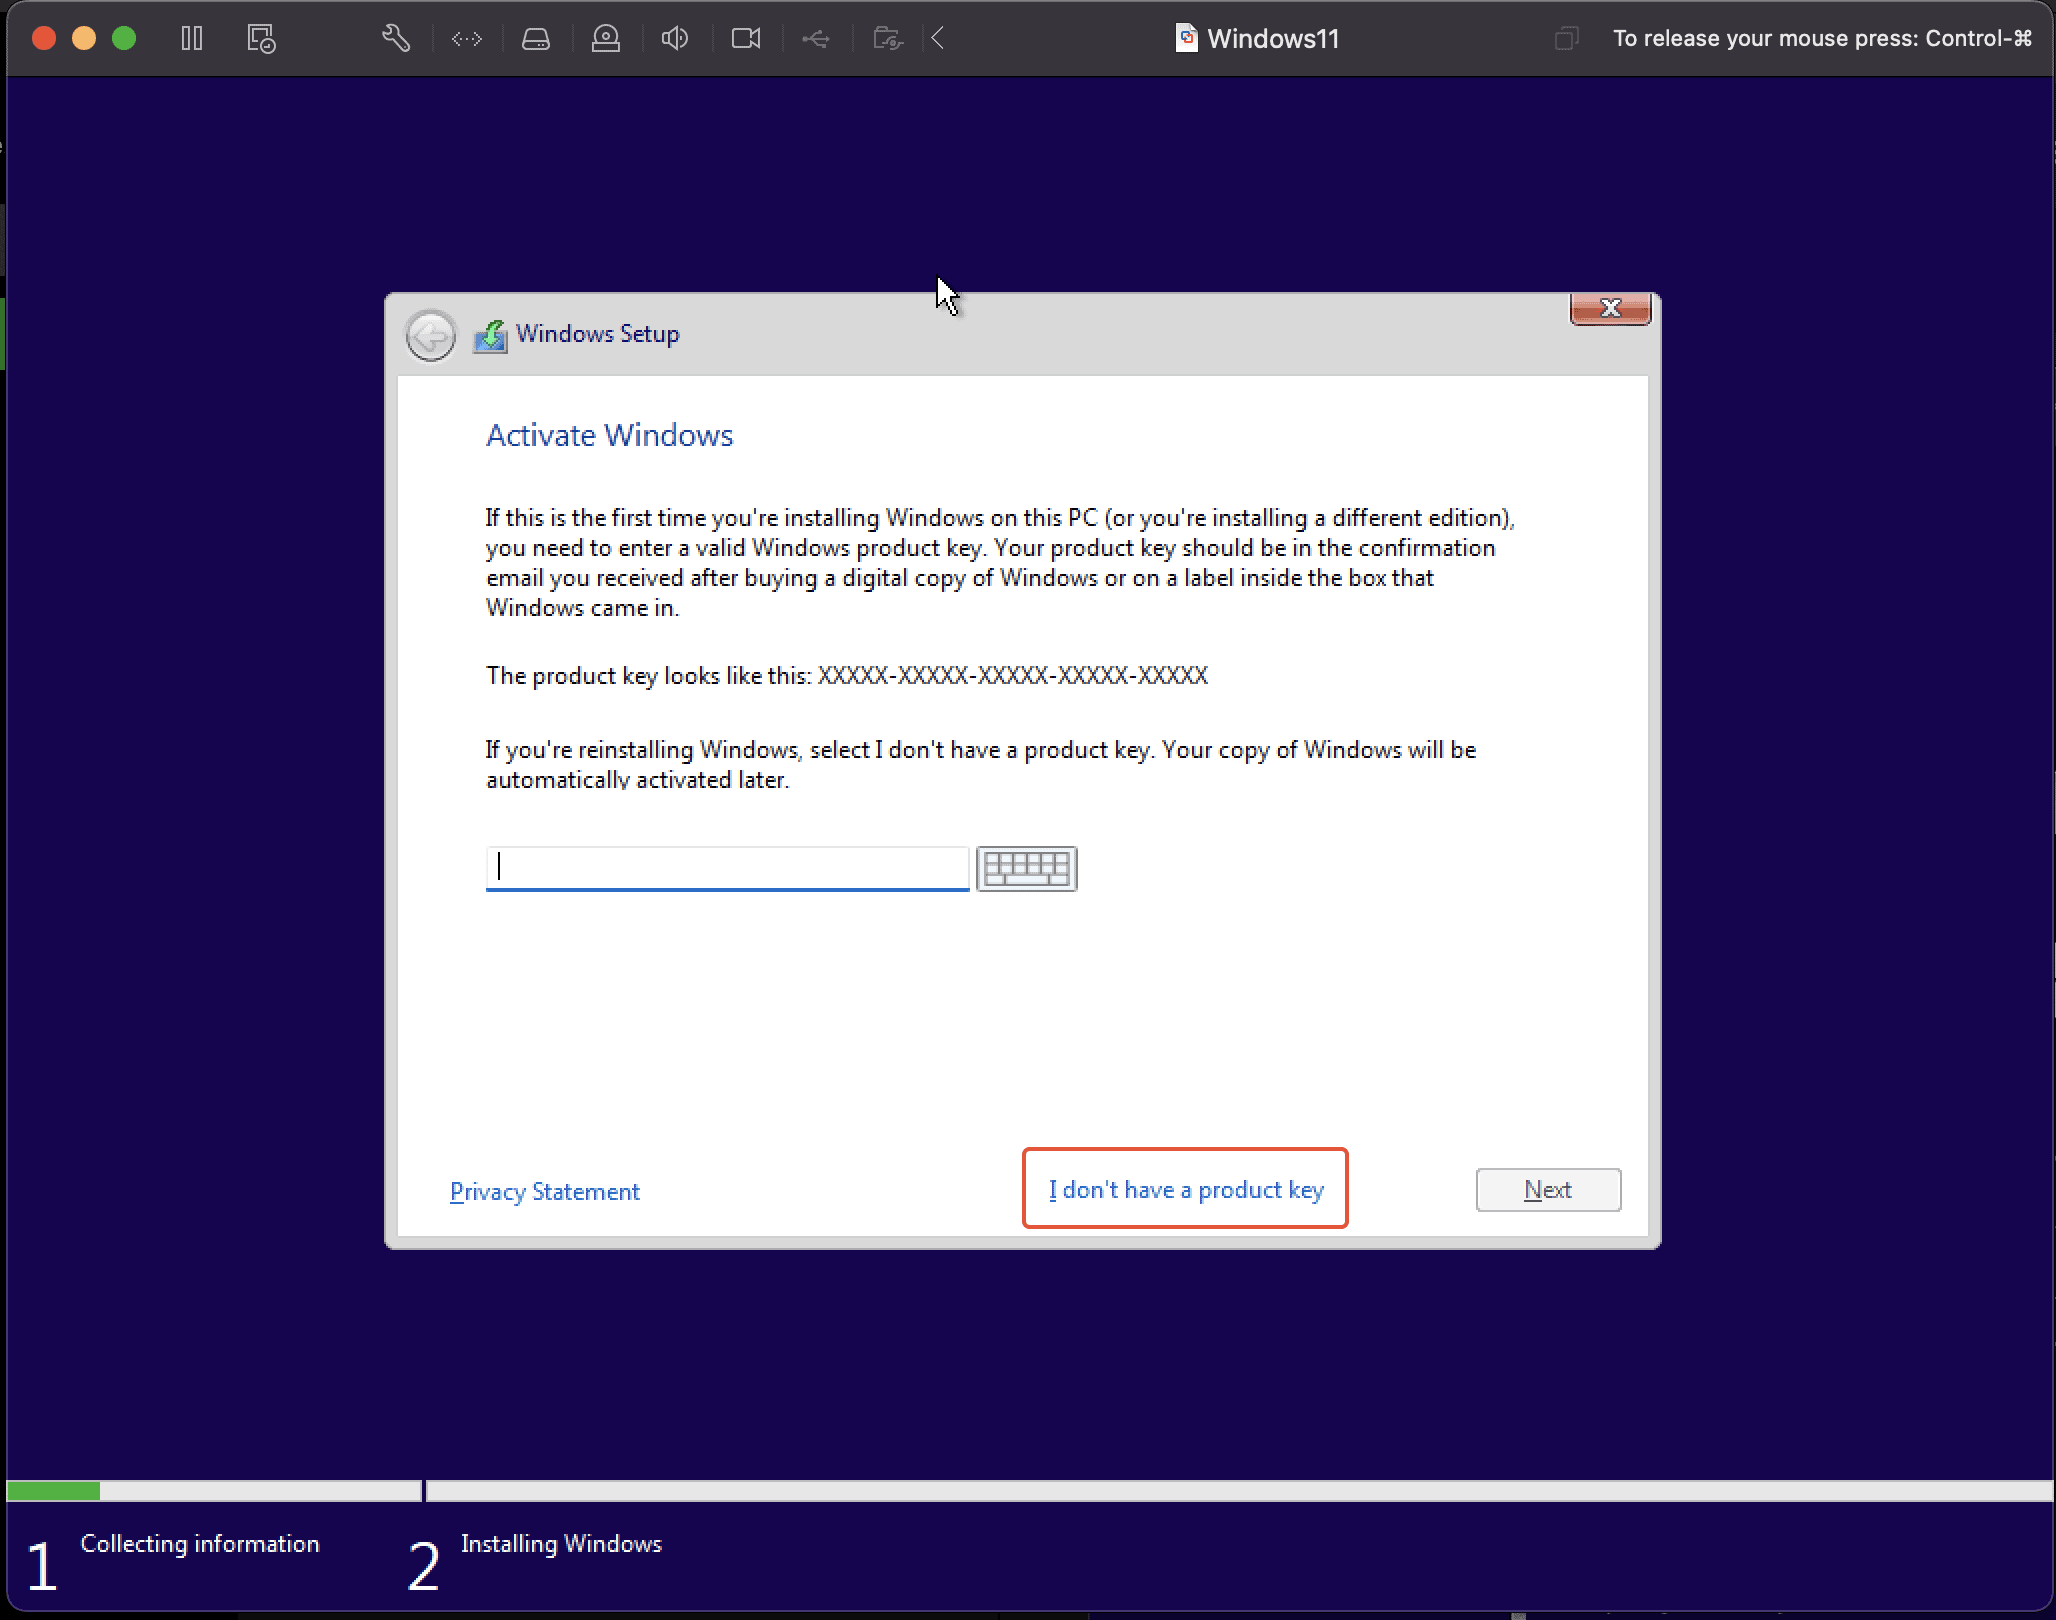The height and width of the screenshot is (1620, 2056).
Task: Click the Activate Windows heading
Action: click(610, 435)
